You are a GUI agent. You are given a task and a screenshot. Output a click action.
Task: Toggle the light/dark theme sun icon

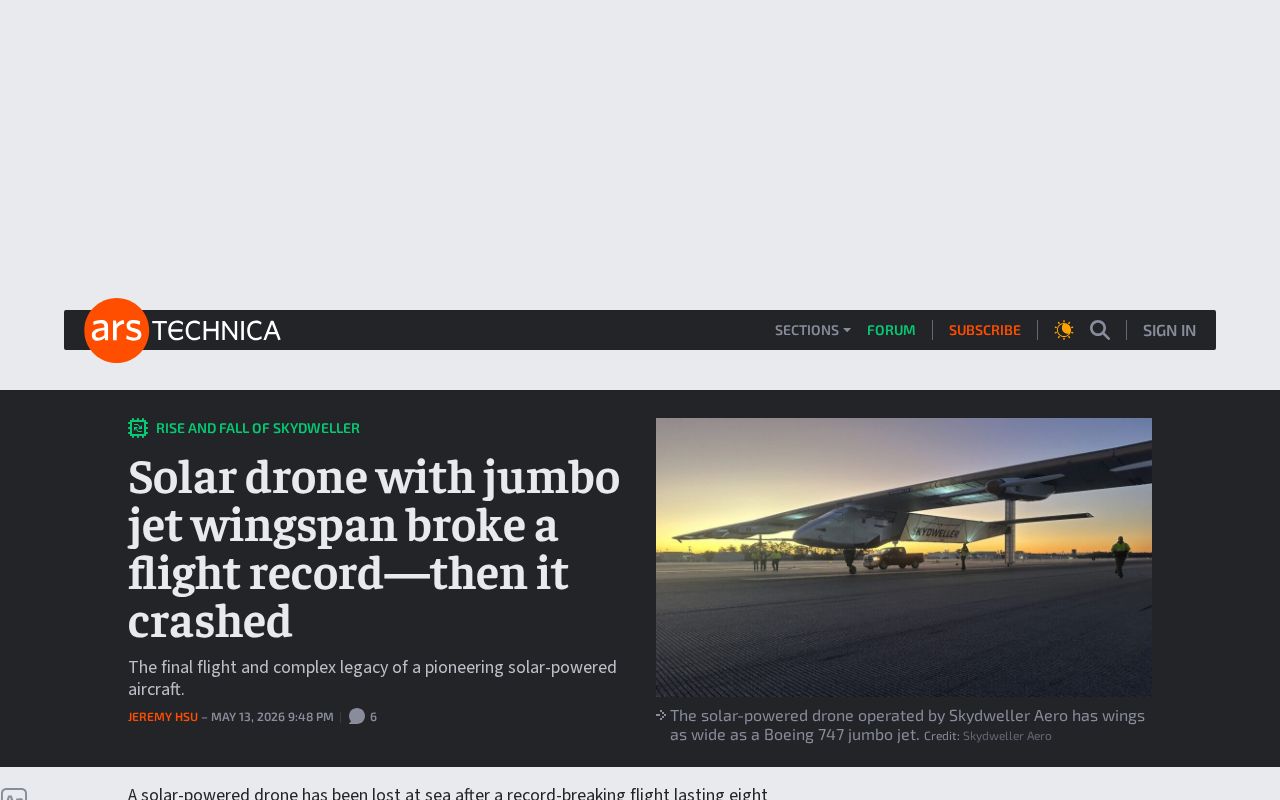[1064, 330]
